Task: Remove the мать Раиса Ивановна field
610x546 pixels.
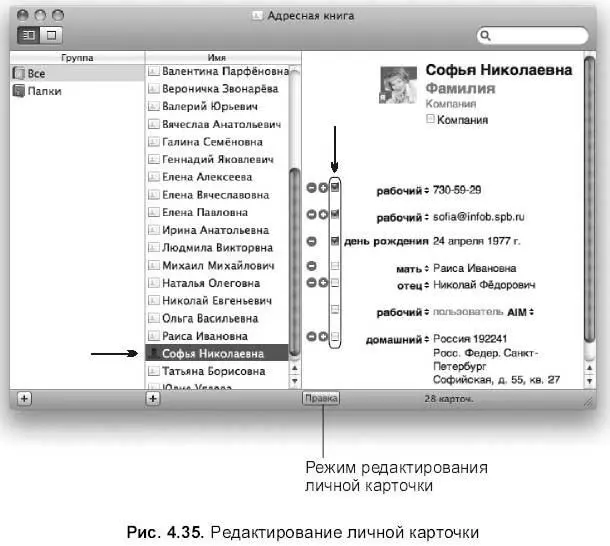Action: click(x=311, y=266)
